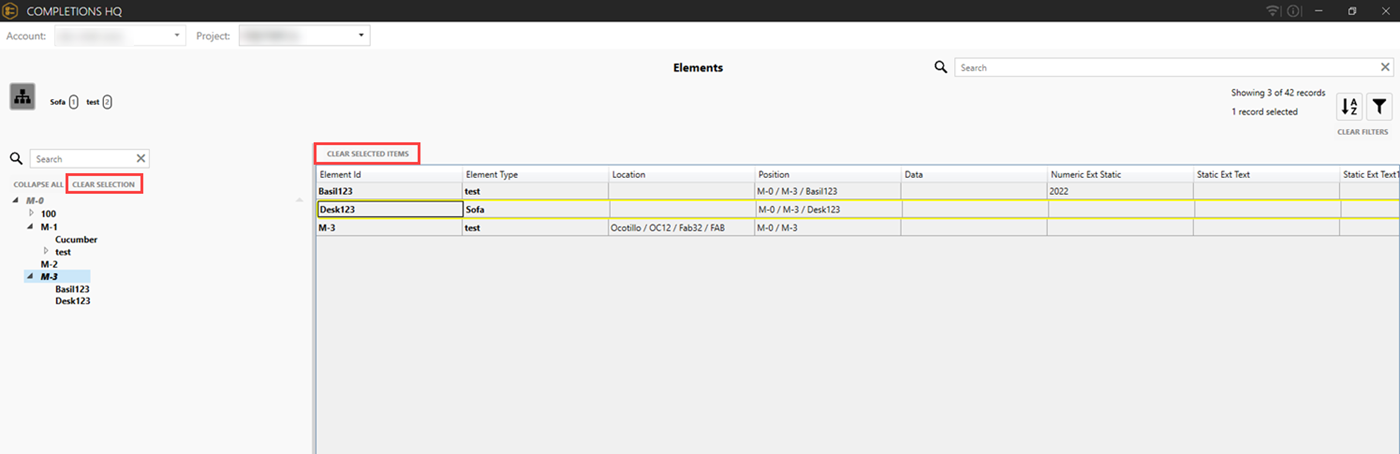Click Clear Selection in tree panel
The image size is (1400, 454).
(x=104, y=184)
